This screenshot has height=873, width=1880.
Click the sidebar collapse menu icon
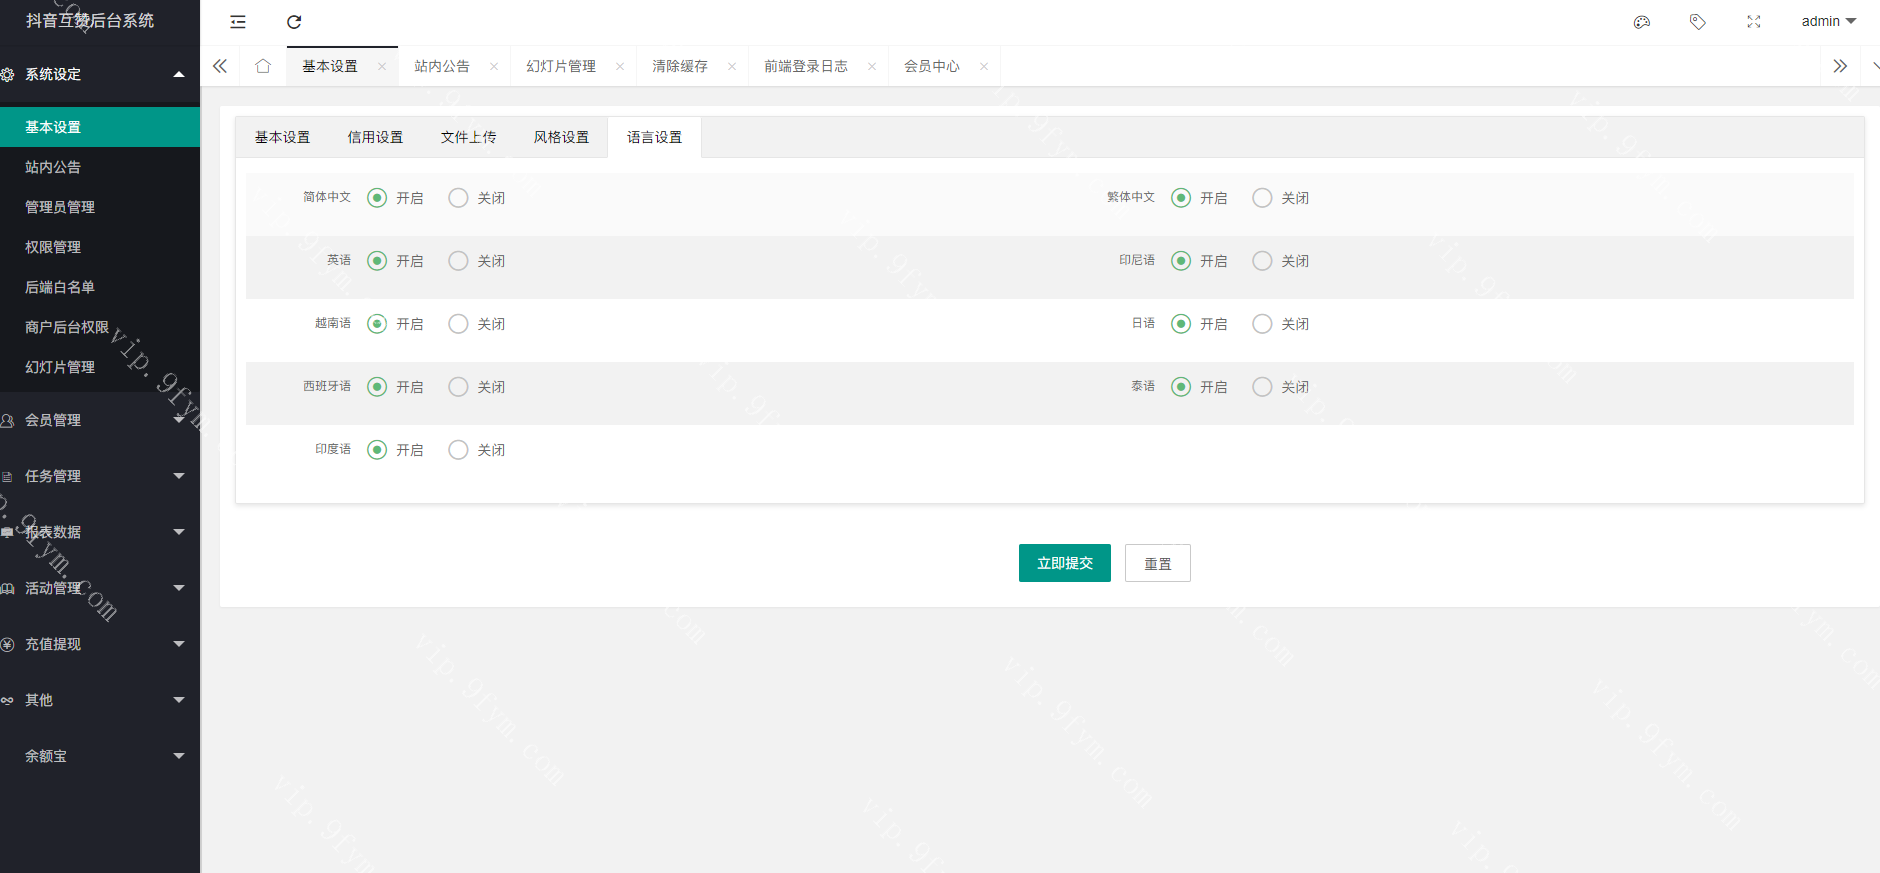click(x=238, y=22)
